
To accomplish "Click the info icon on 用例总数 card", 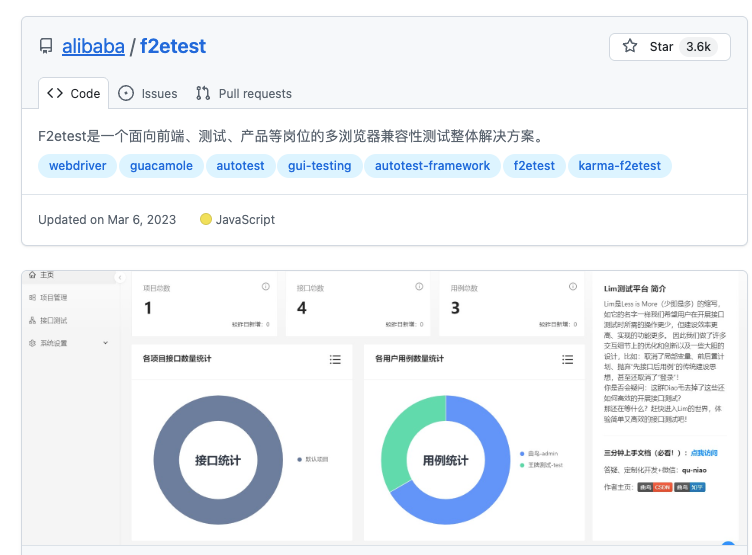I will point(573,286).
